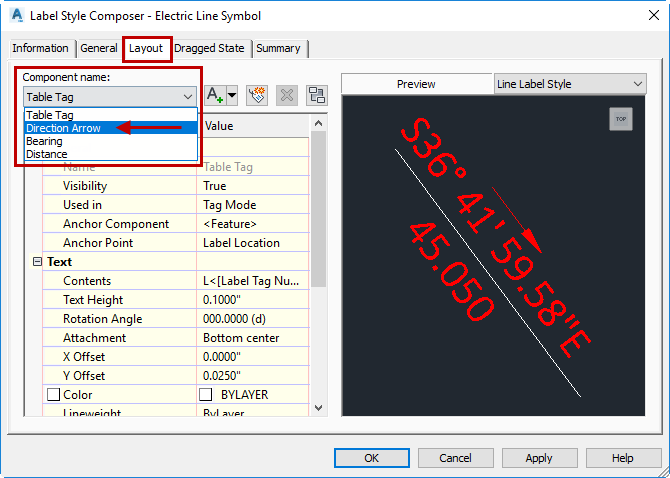
Task: Select the Rotation Angle property label
Action: pyautogui.click(x=103, y=319)
